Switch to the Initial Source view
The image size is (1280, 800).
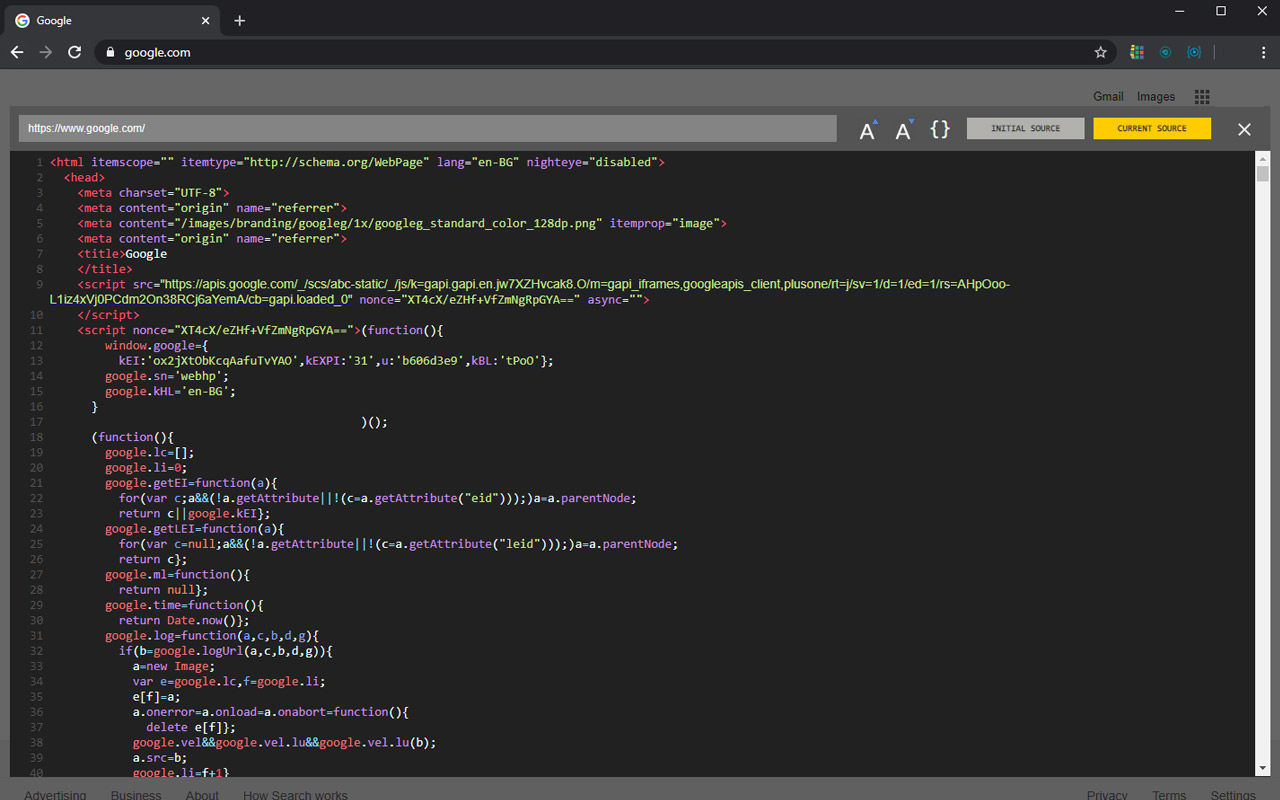tap(1025, 128)
